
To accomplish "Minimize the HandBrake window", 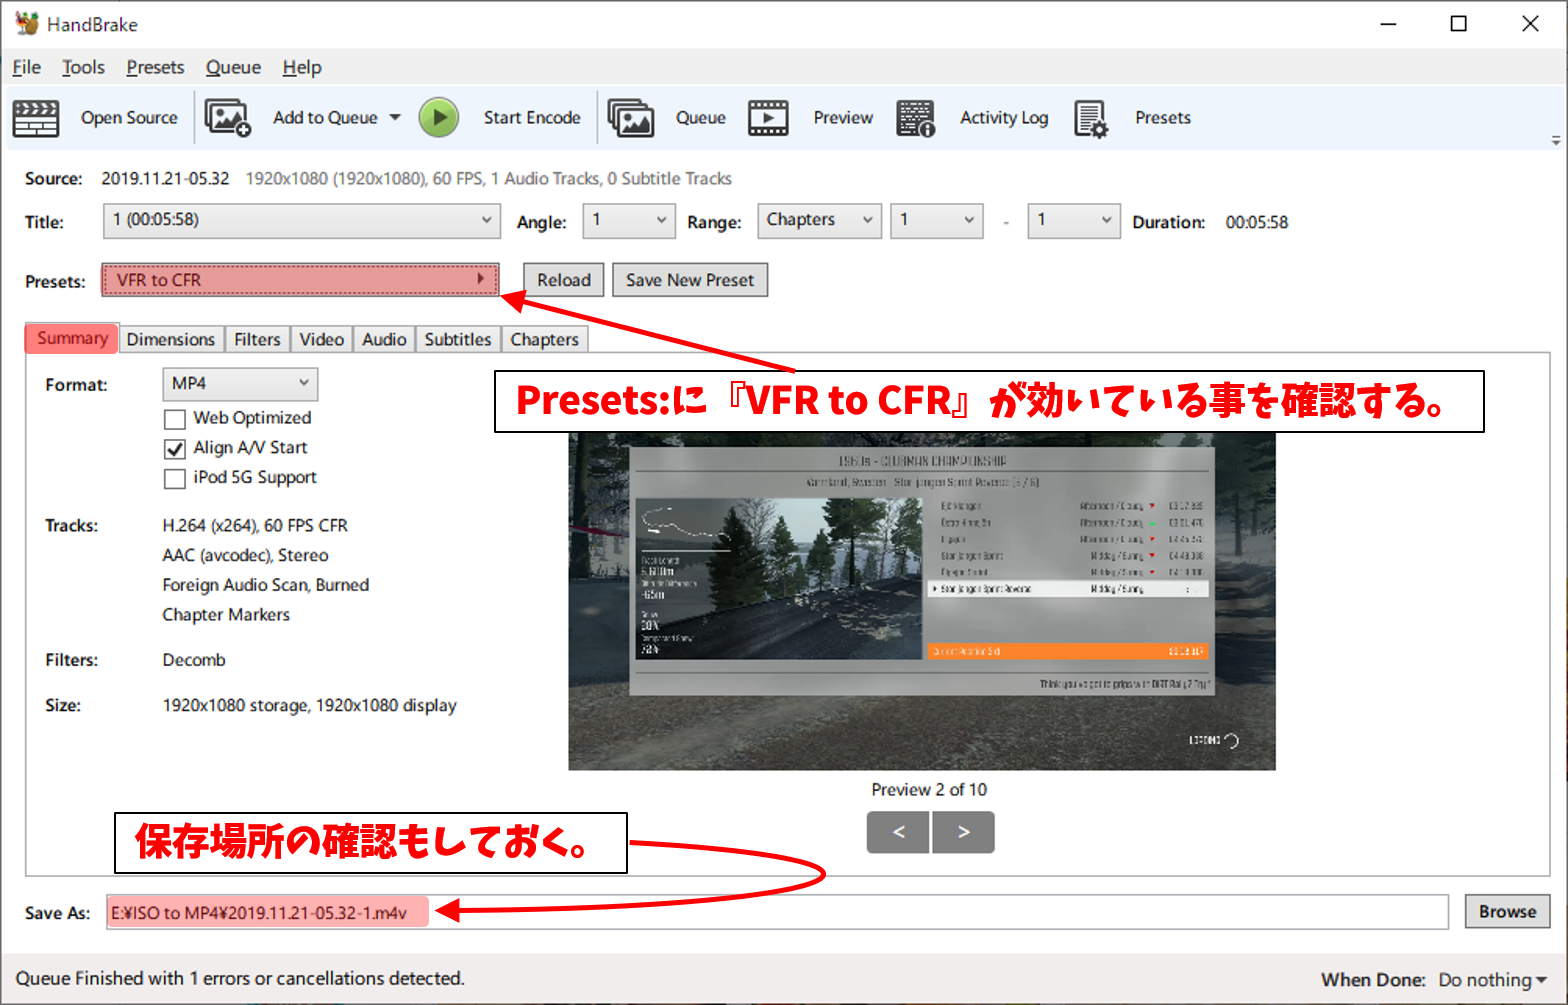I will point(1388,24).
